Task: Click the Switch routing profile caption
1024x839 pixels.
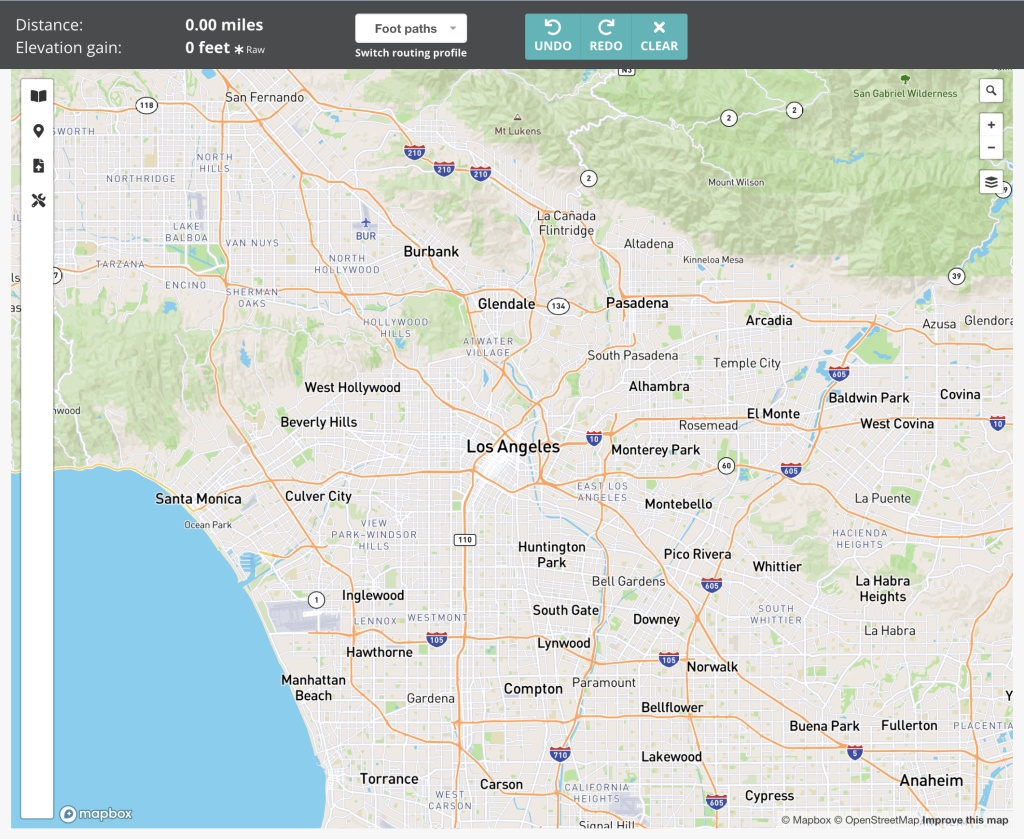Action: click(x=411, y=53)
